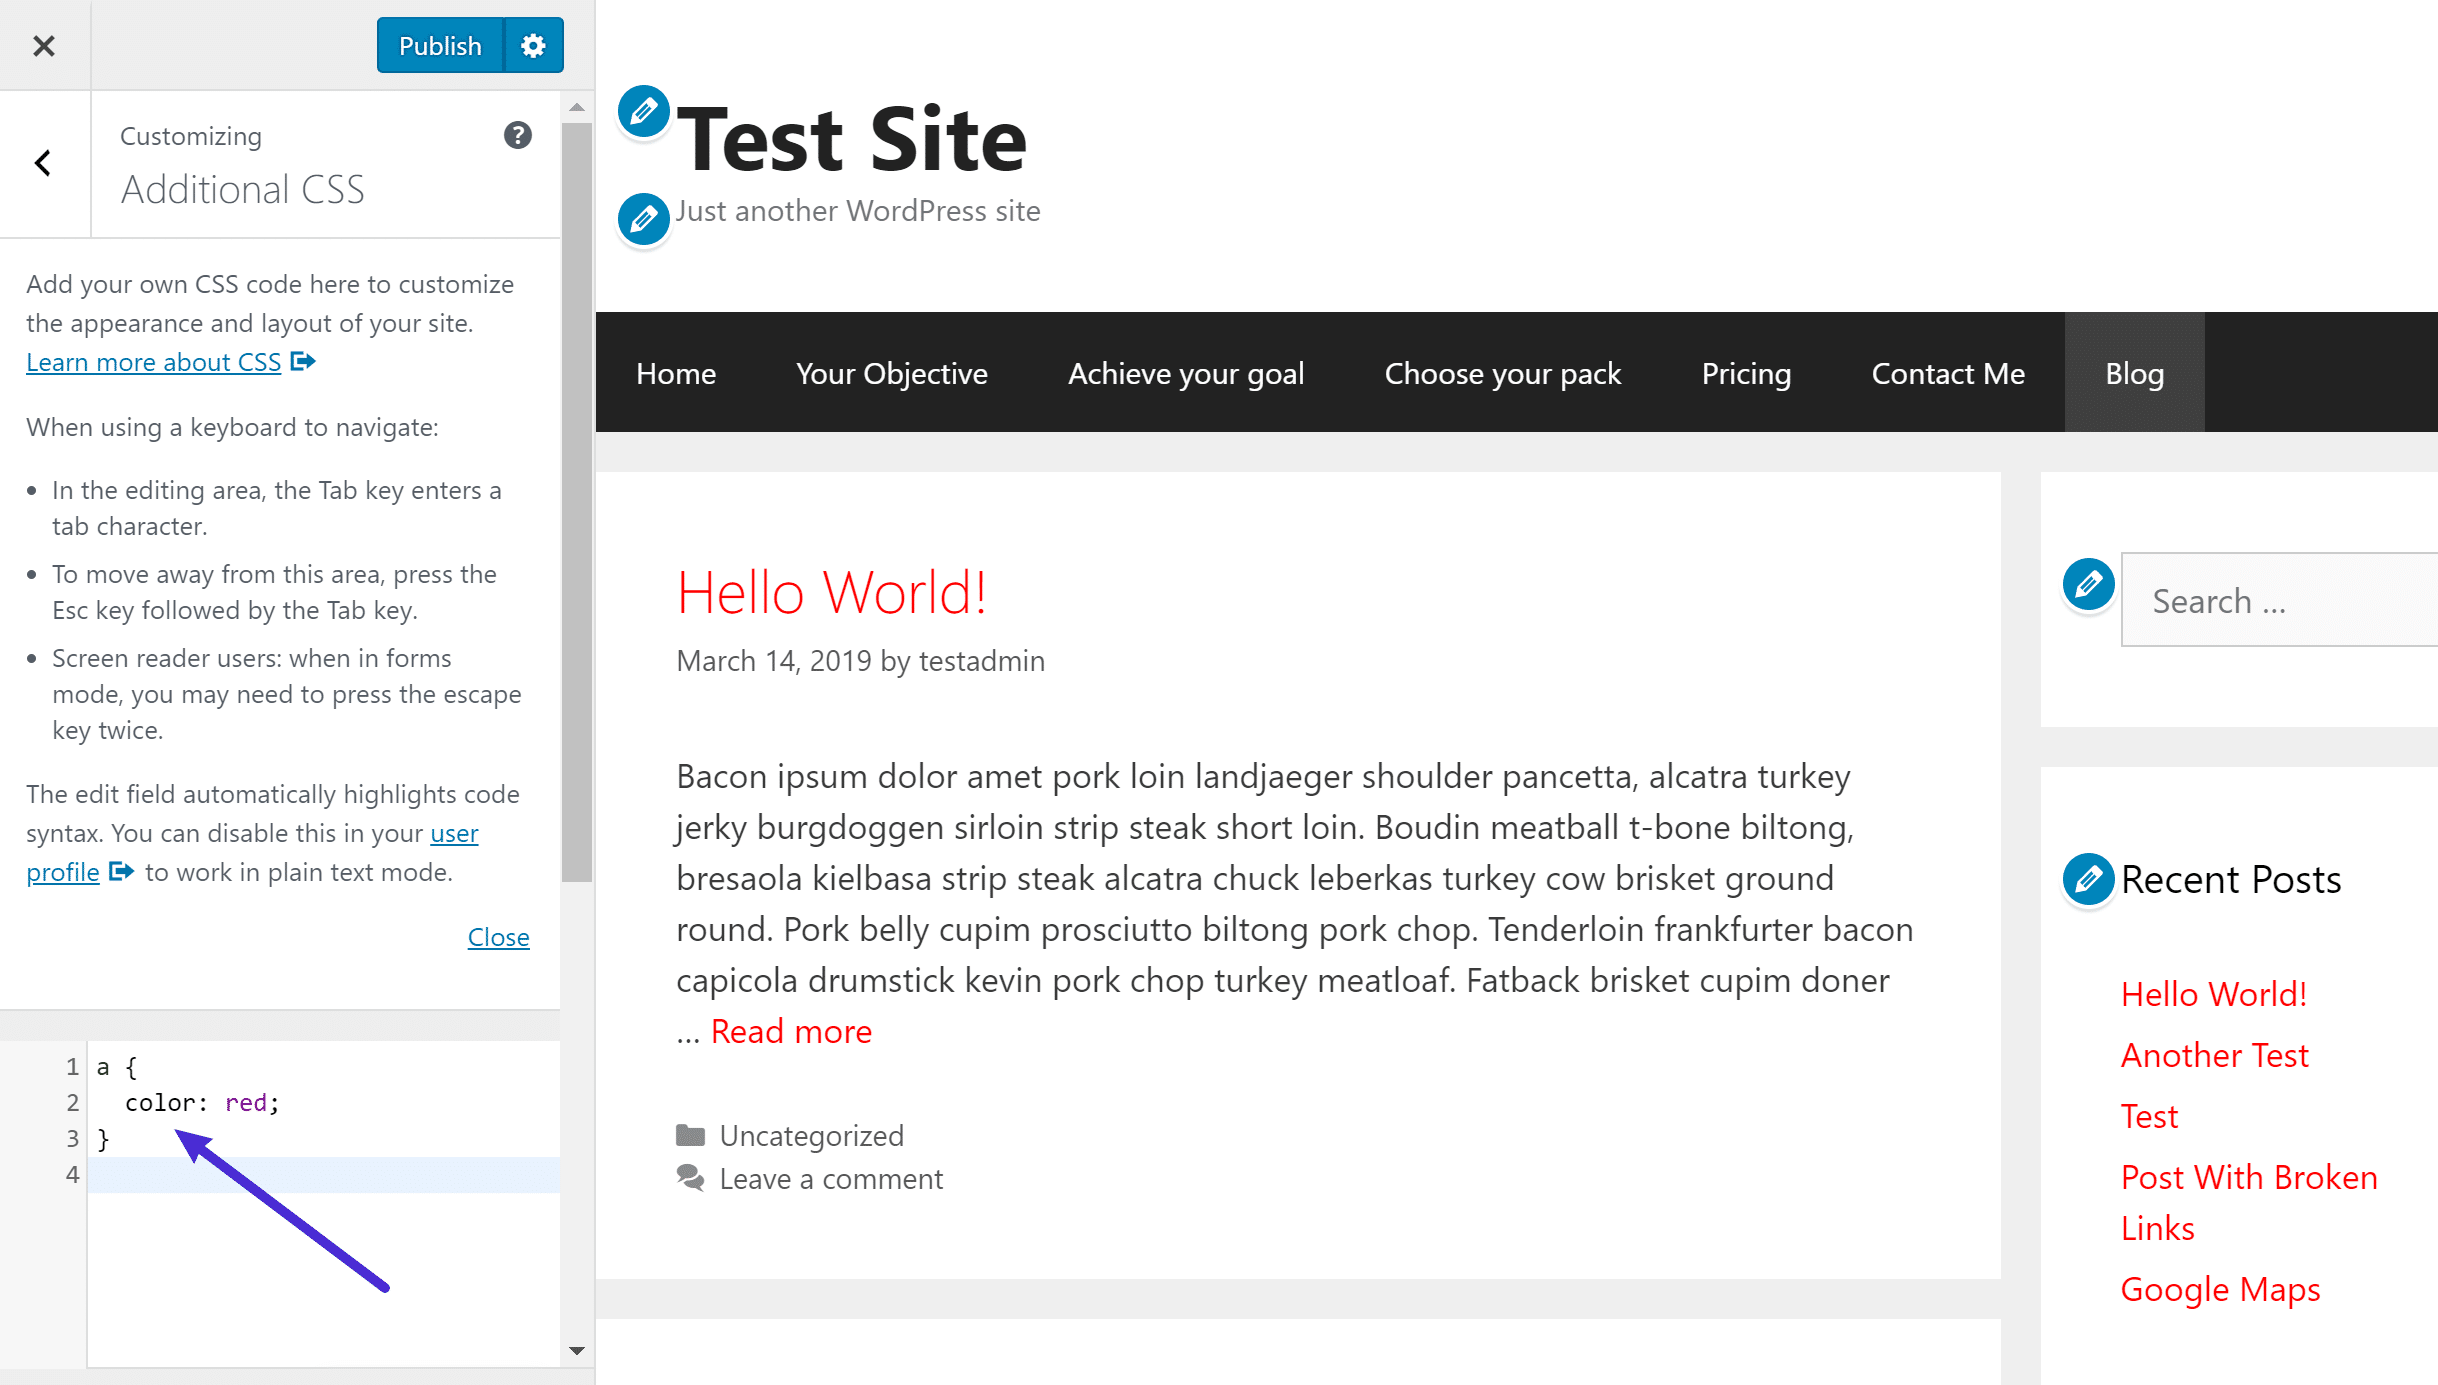Expand the Pricing navigation menu item
The width and height of the screenshot is (2438, 1385).
pyautogui.click(x=1746, y=372)
